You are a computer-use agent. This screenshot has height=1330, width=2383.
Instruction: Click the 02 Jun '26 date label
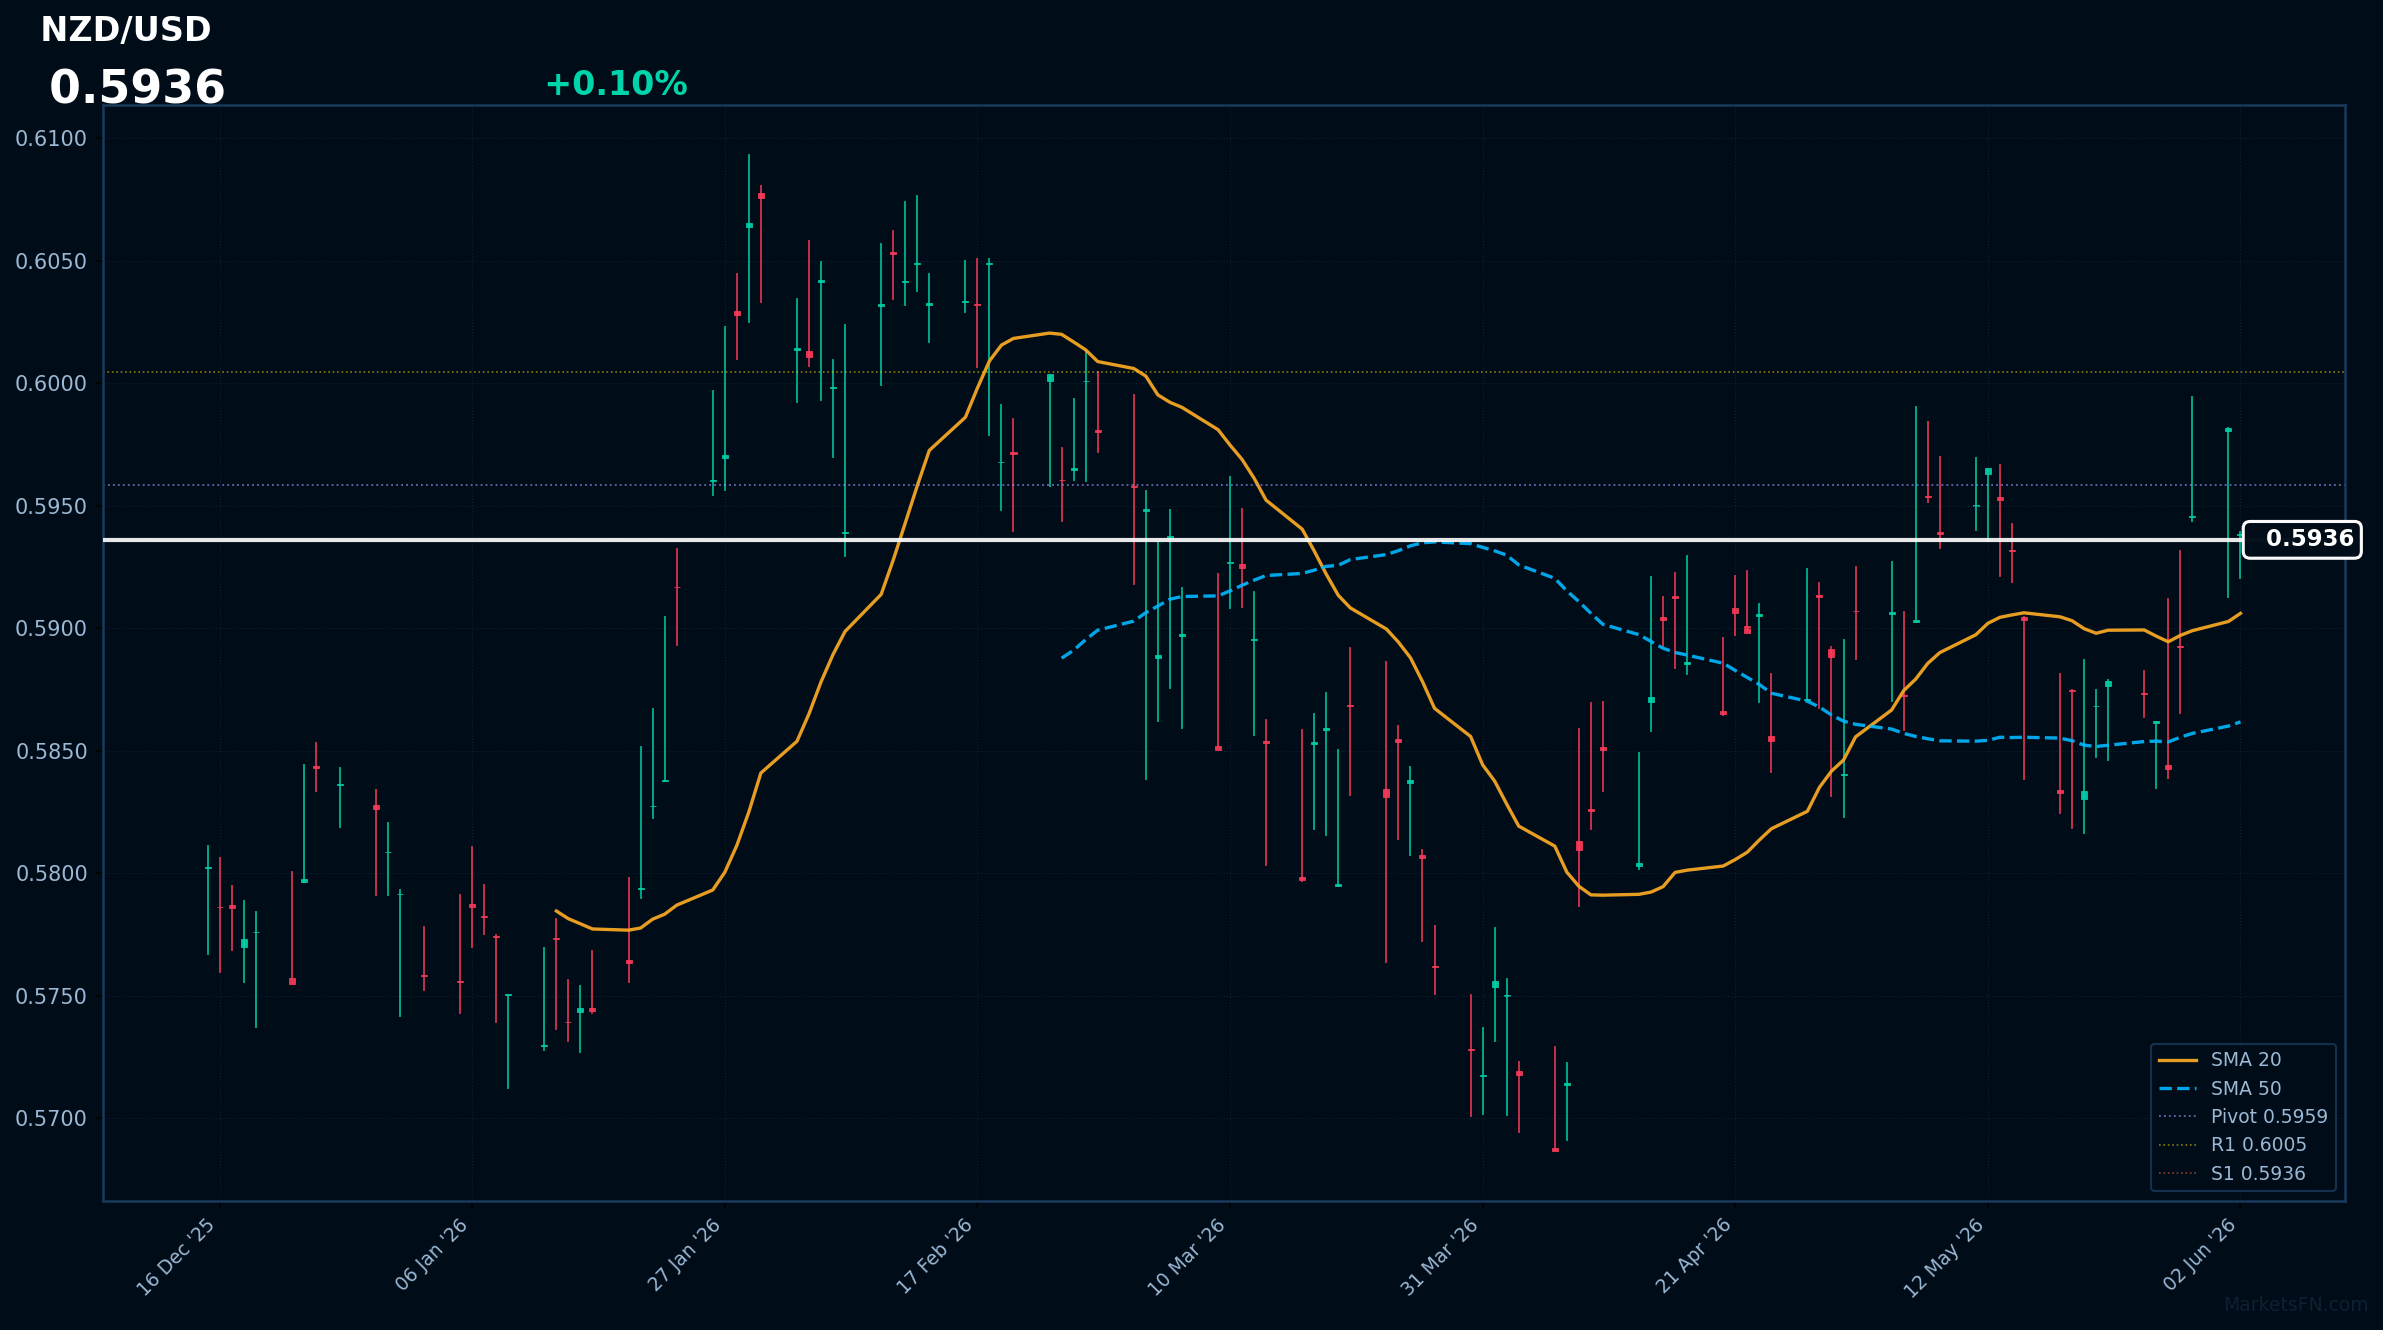click(2200, 1254)
